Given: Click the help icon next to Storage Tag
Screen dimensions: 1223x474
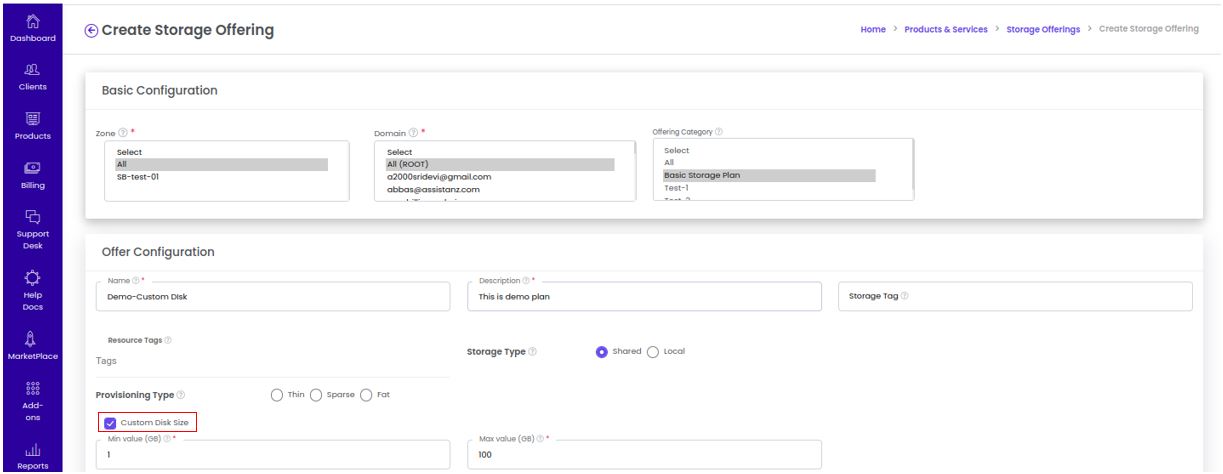Looking at the screenshot, I should (906, 296).
